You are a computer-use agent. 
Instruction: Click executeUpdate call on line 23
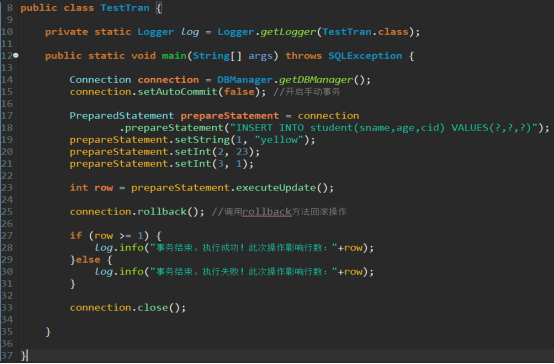click(x=276, y=188)
